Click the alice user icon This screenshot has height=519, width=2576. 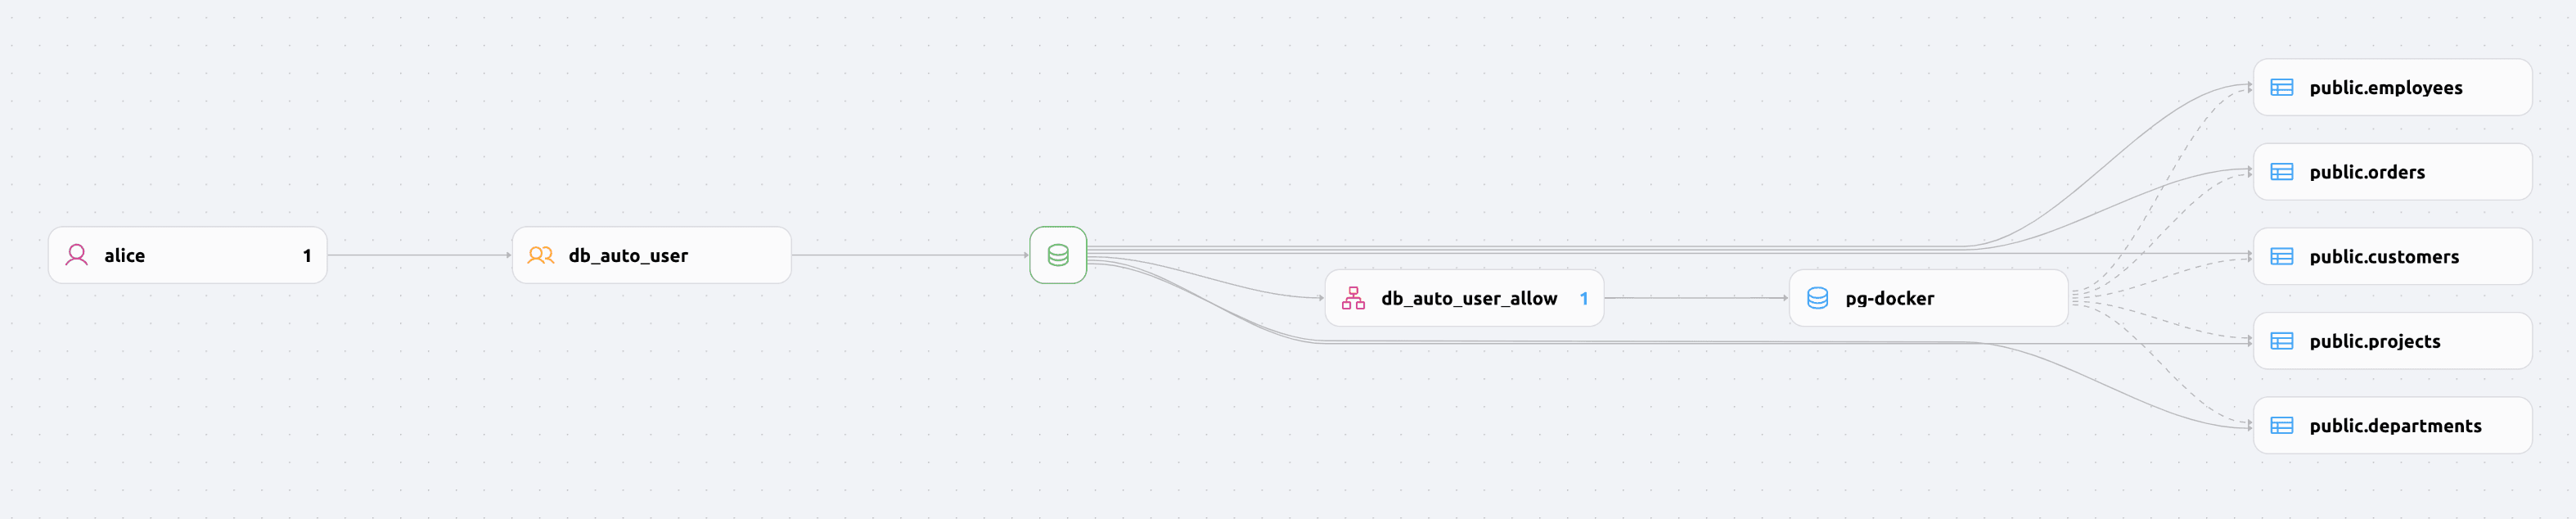point(76,255)
